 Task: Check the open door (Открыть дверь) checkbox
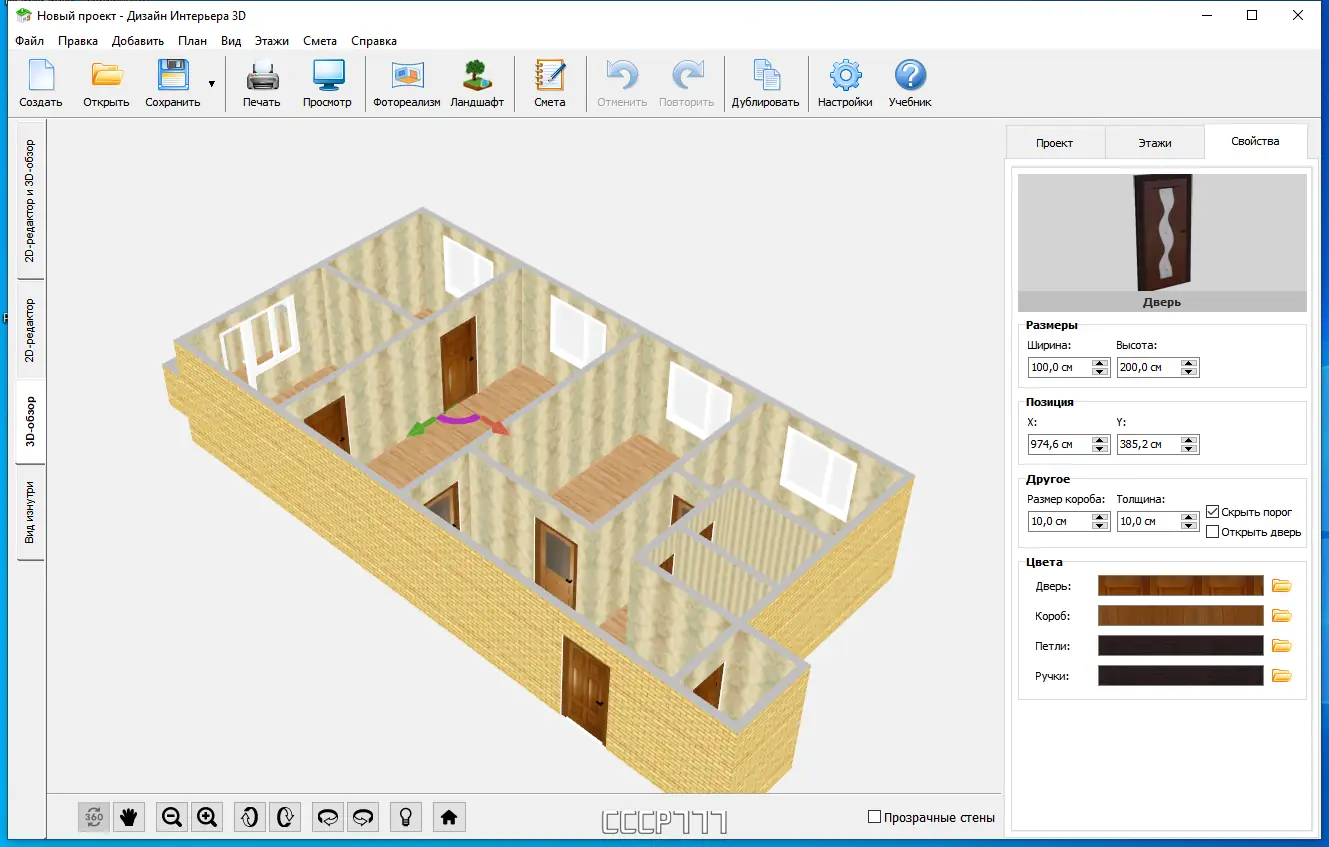pos(1213,532)
